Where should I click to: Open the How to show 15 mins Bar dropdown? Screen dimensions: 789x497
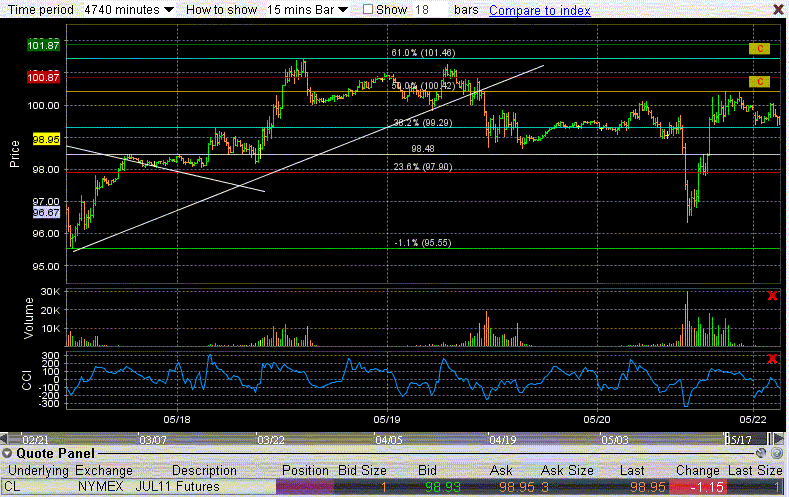coord(307,10)
